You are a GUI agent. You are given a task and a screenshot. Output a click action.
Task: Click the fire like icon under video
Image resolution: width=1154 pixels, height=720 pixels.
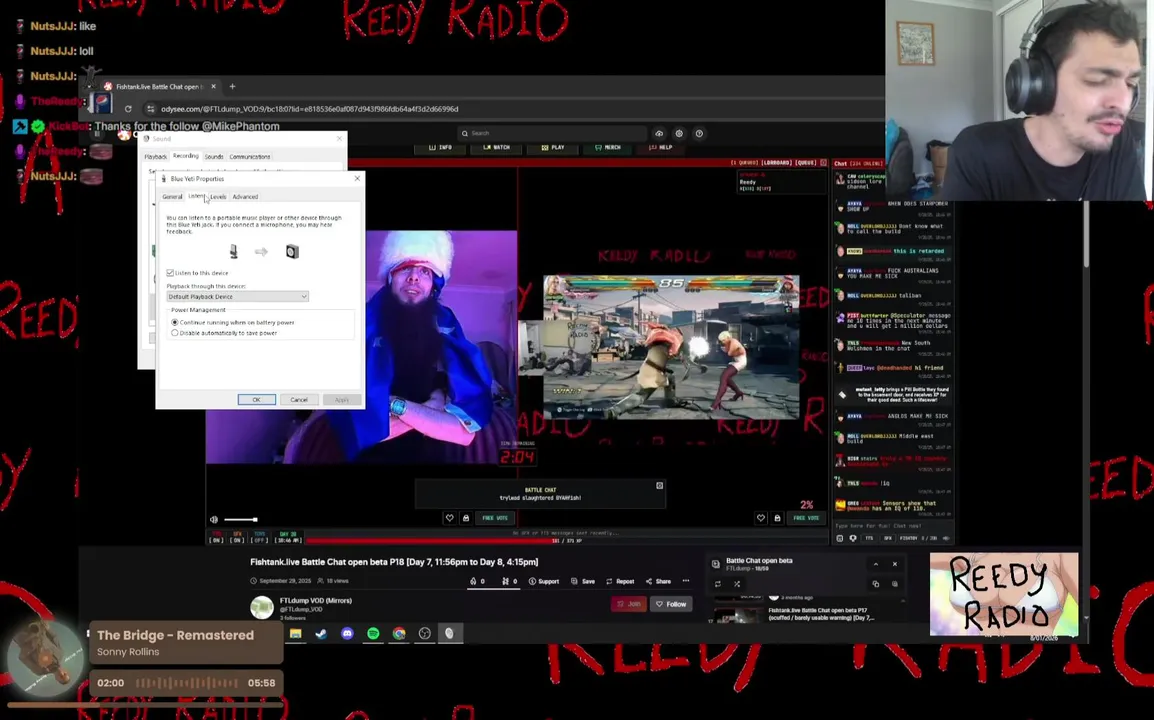coord(473,581)
